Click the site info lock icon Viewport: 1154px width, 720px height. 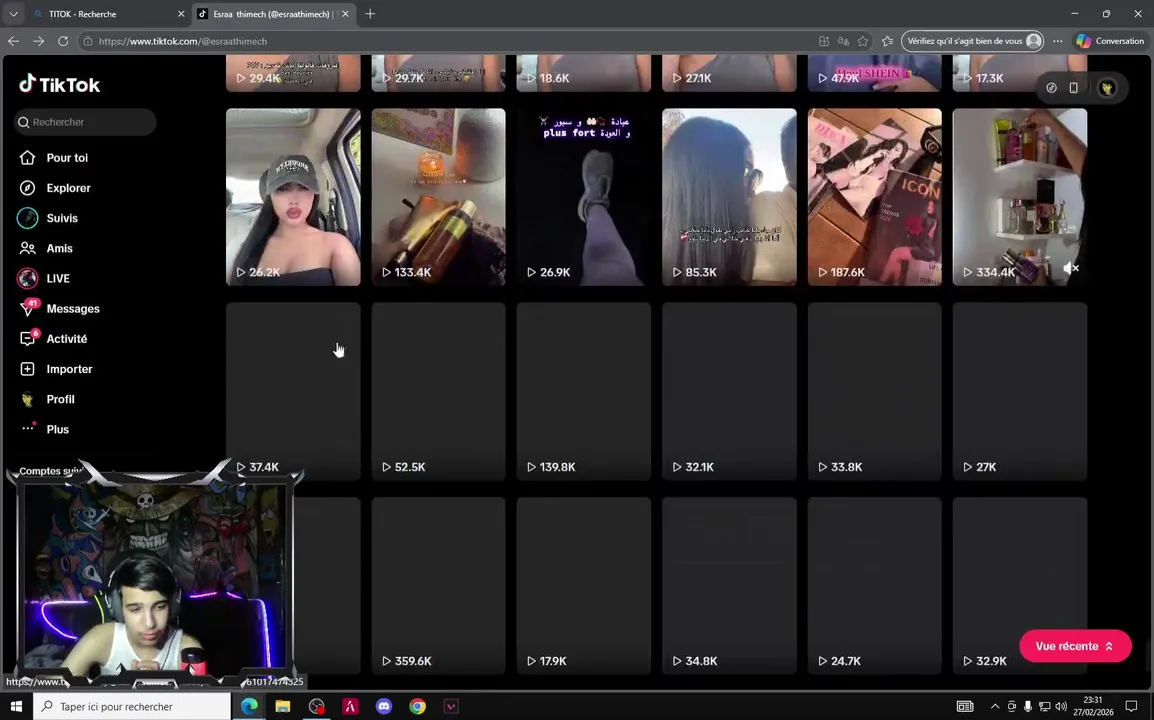point(88,41)
